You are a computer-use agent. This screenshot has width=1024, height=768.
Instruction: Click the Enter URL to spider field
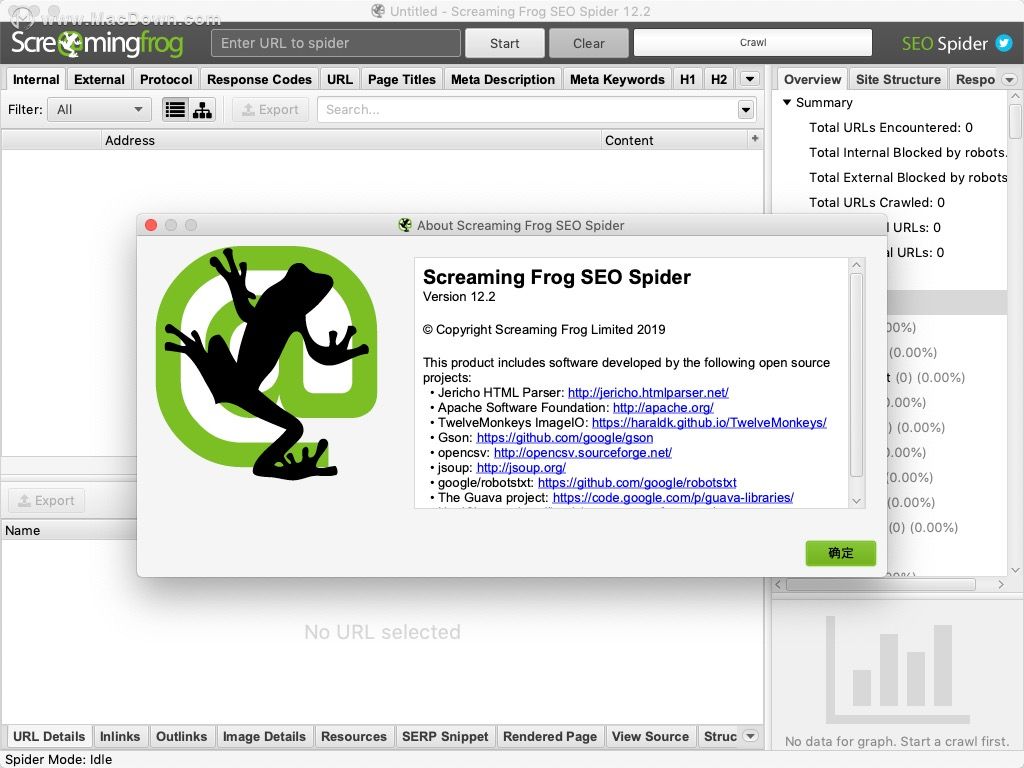(336, 43)
